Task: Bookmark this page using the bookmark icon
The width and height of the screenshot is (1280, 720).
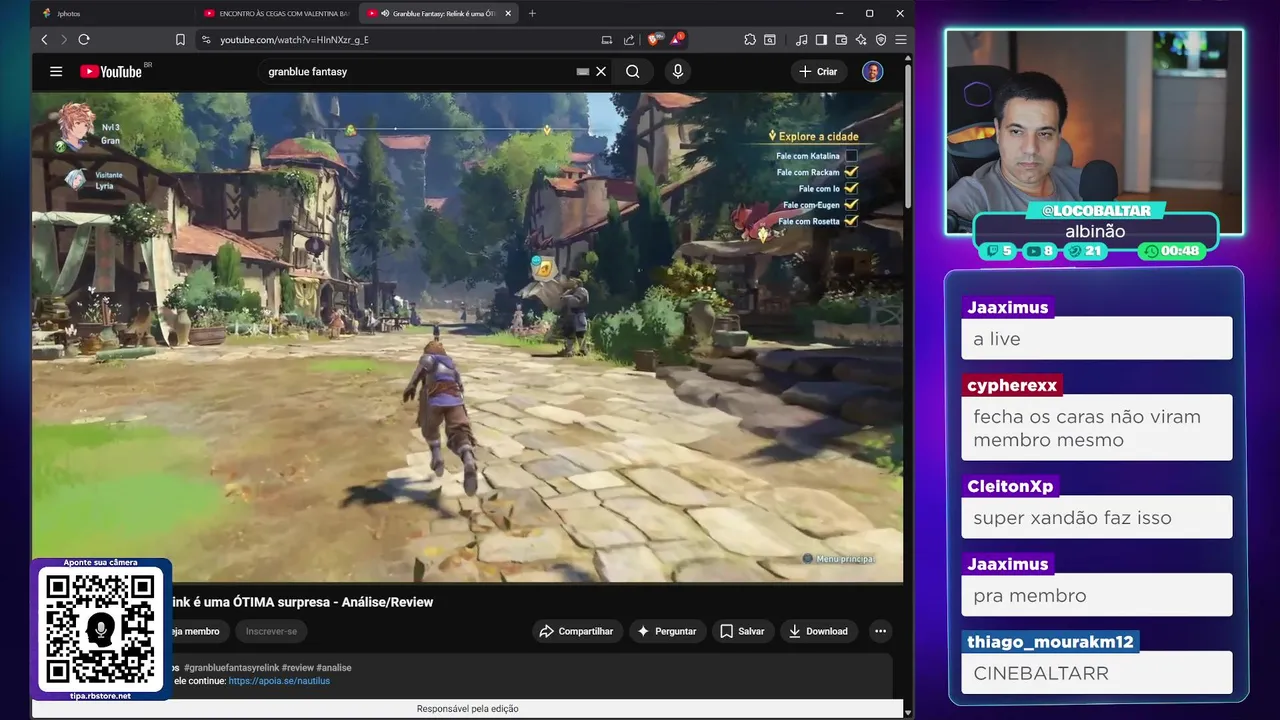Action: click(x=180, y=39)
